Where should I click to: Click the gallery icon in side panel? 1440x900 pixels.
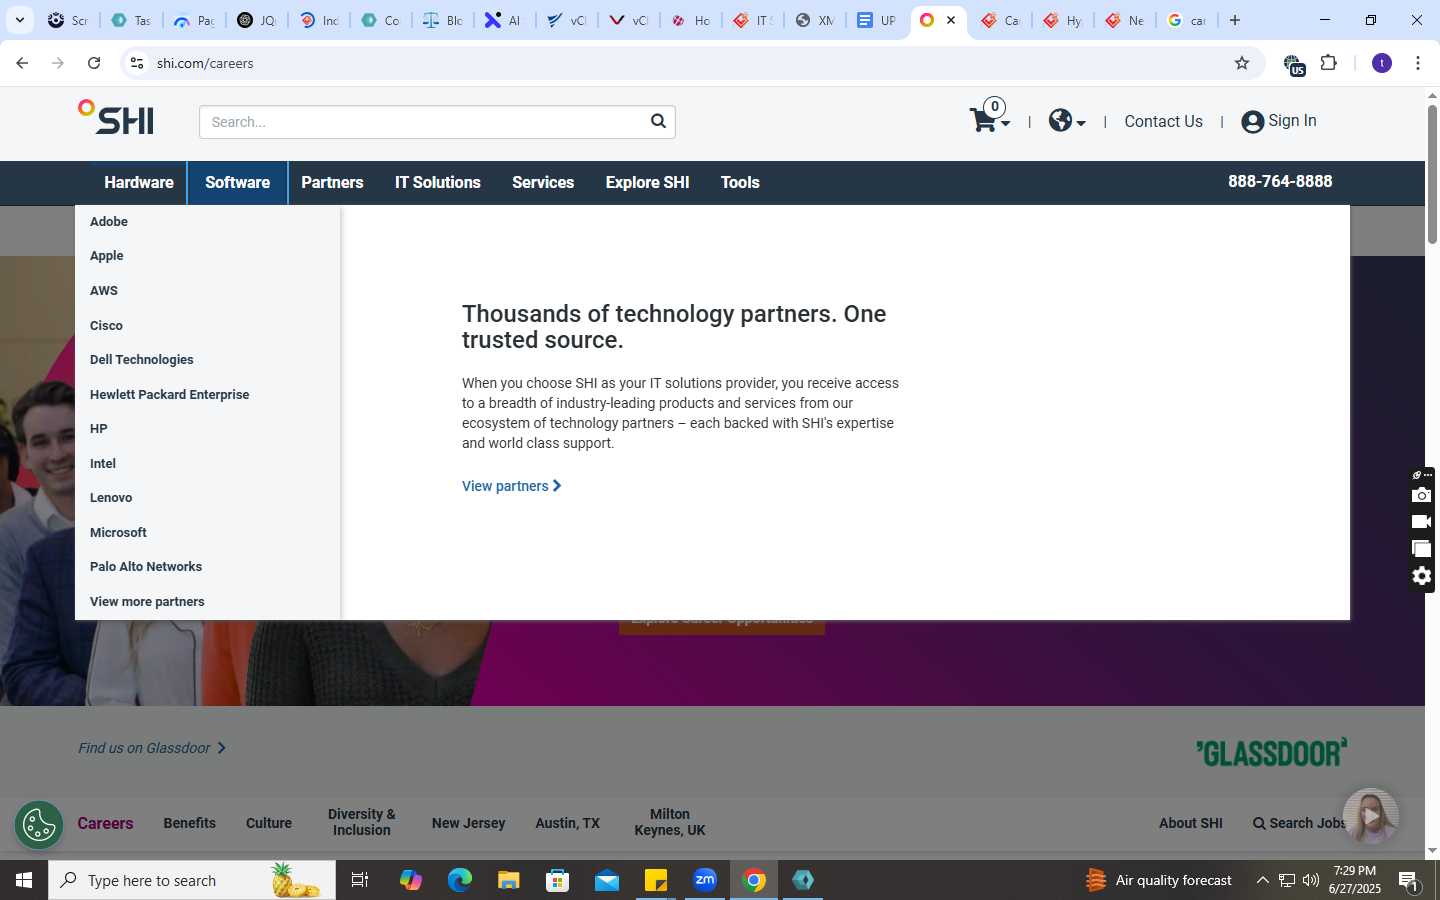(1421, 548)
